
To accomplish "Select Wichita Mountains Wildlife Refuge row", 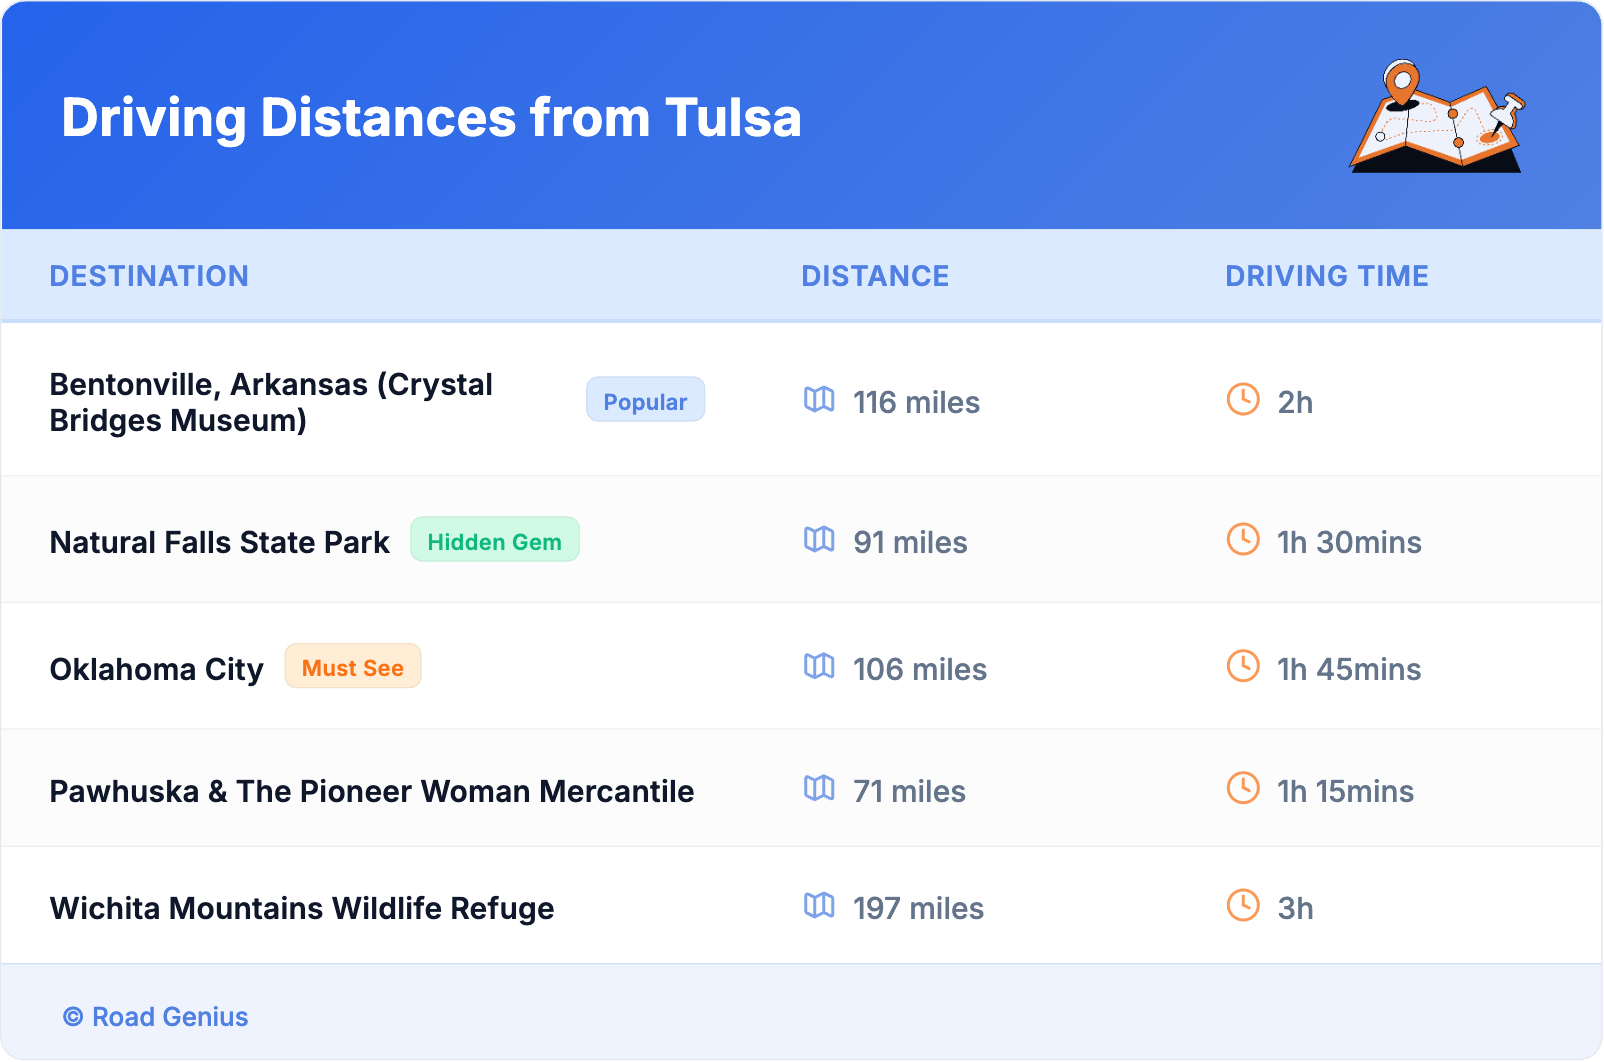I will point(302,908).
